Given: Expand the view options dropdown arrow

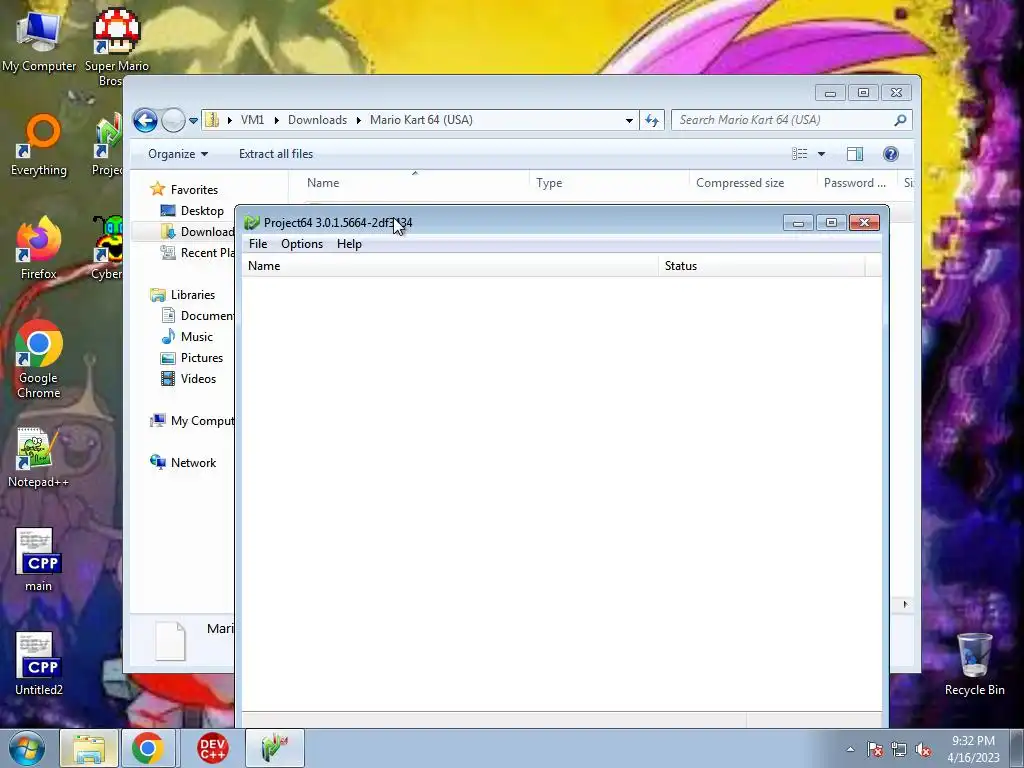Looking at the screenshot, I should pos(822,154).
